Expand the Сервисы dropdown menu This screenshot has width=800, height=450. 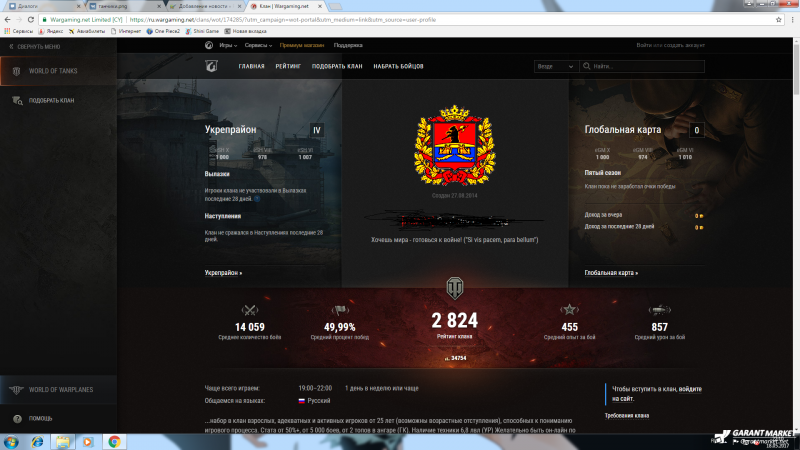258,45
